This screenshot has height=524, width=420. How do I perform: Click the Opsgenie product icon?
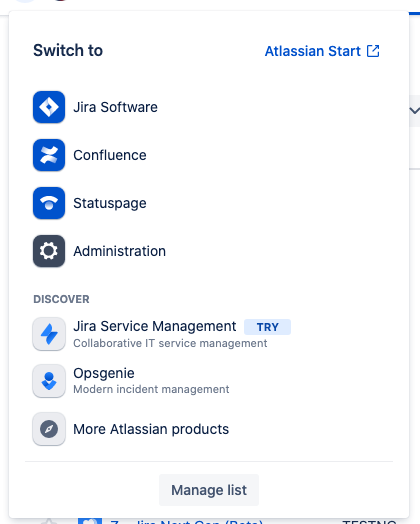point(49,381)
